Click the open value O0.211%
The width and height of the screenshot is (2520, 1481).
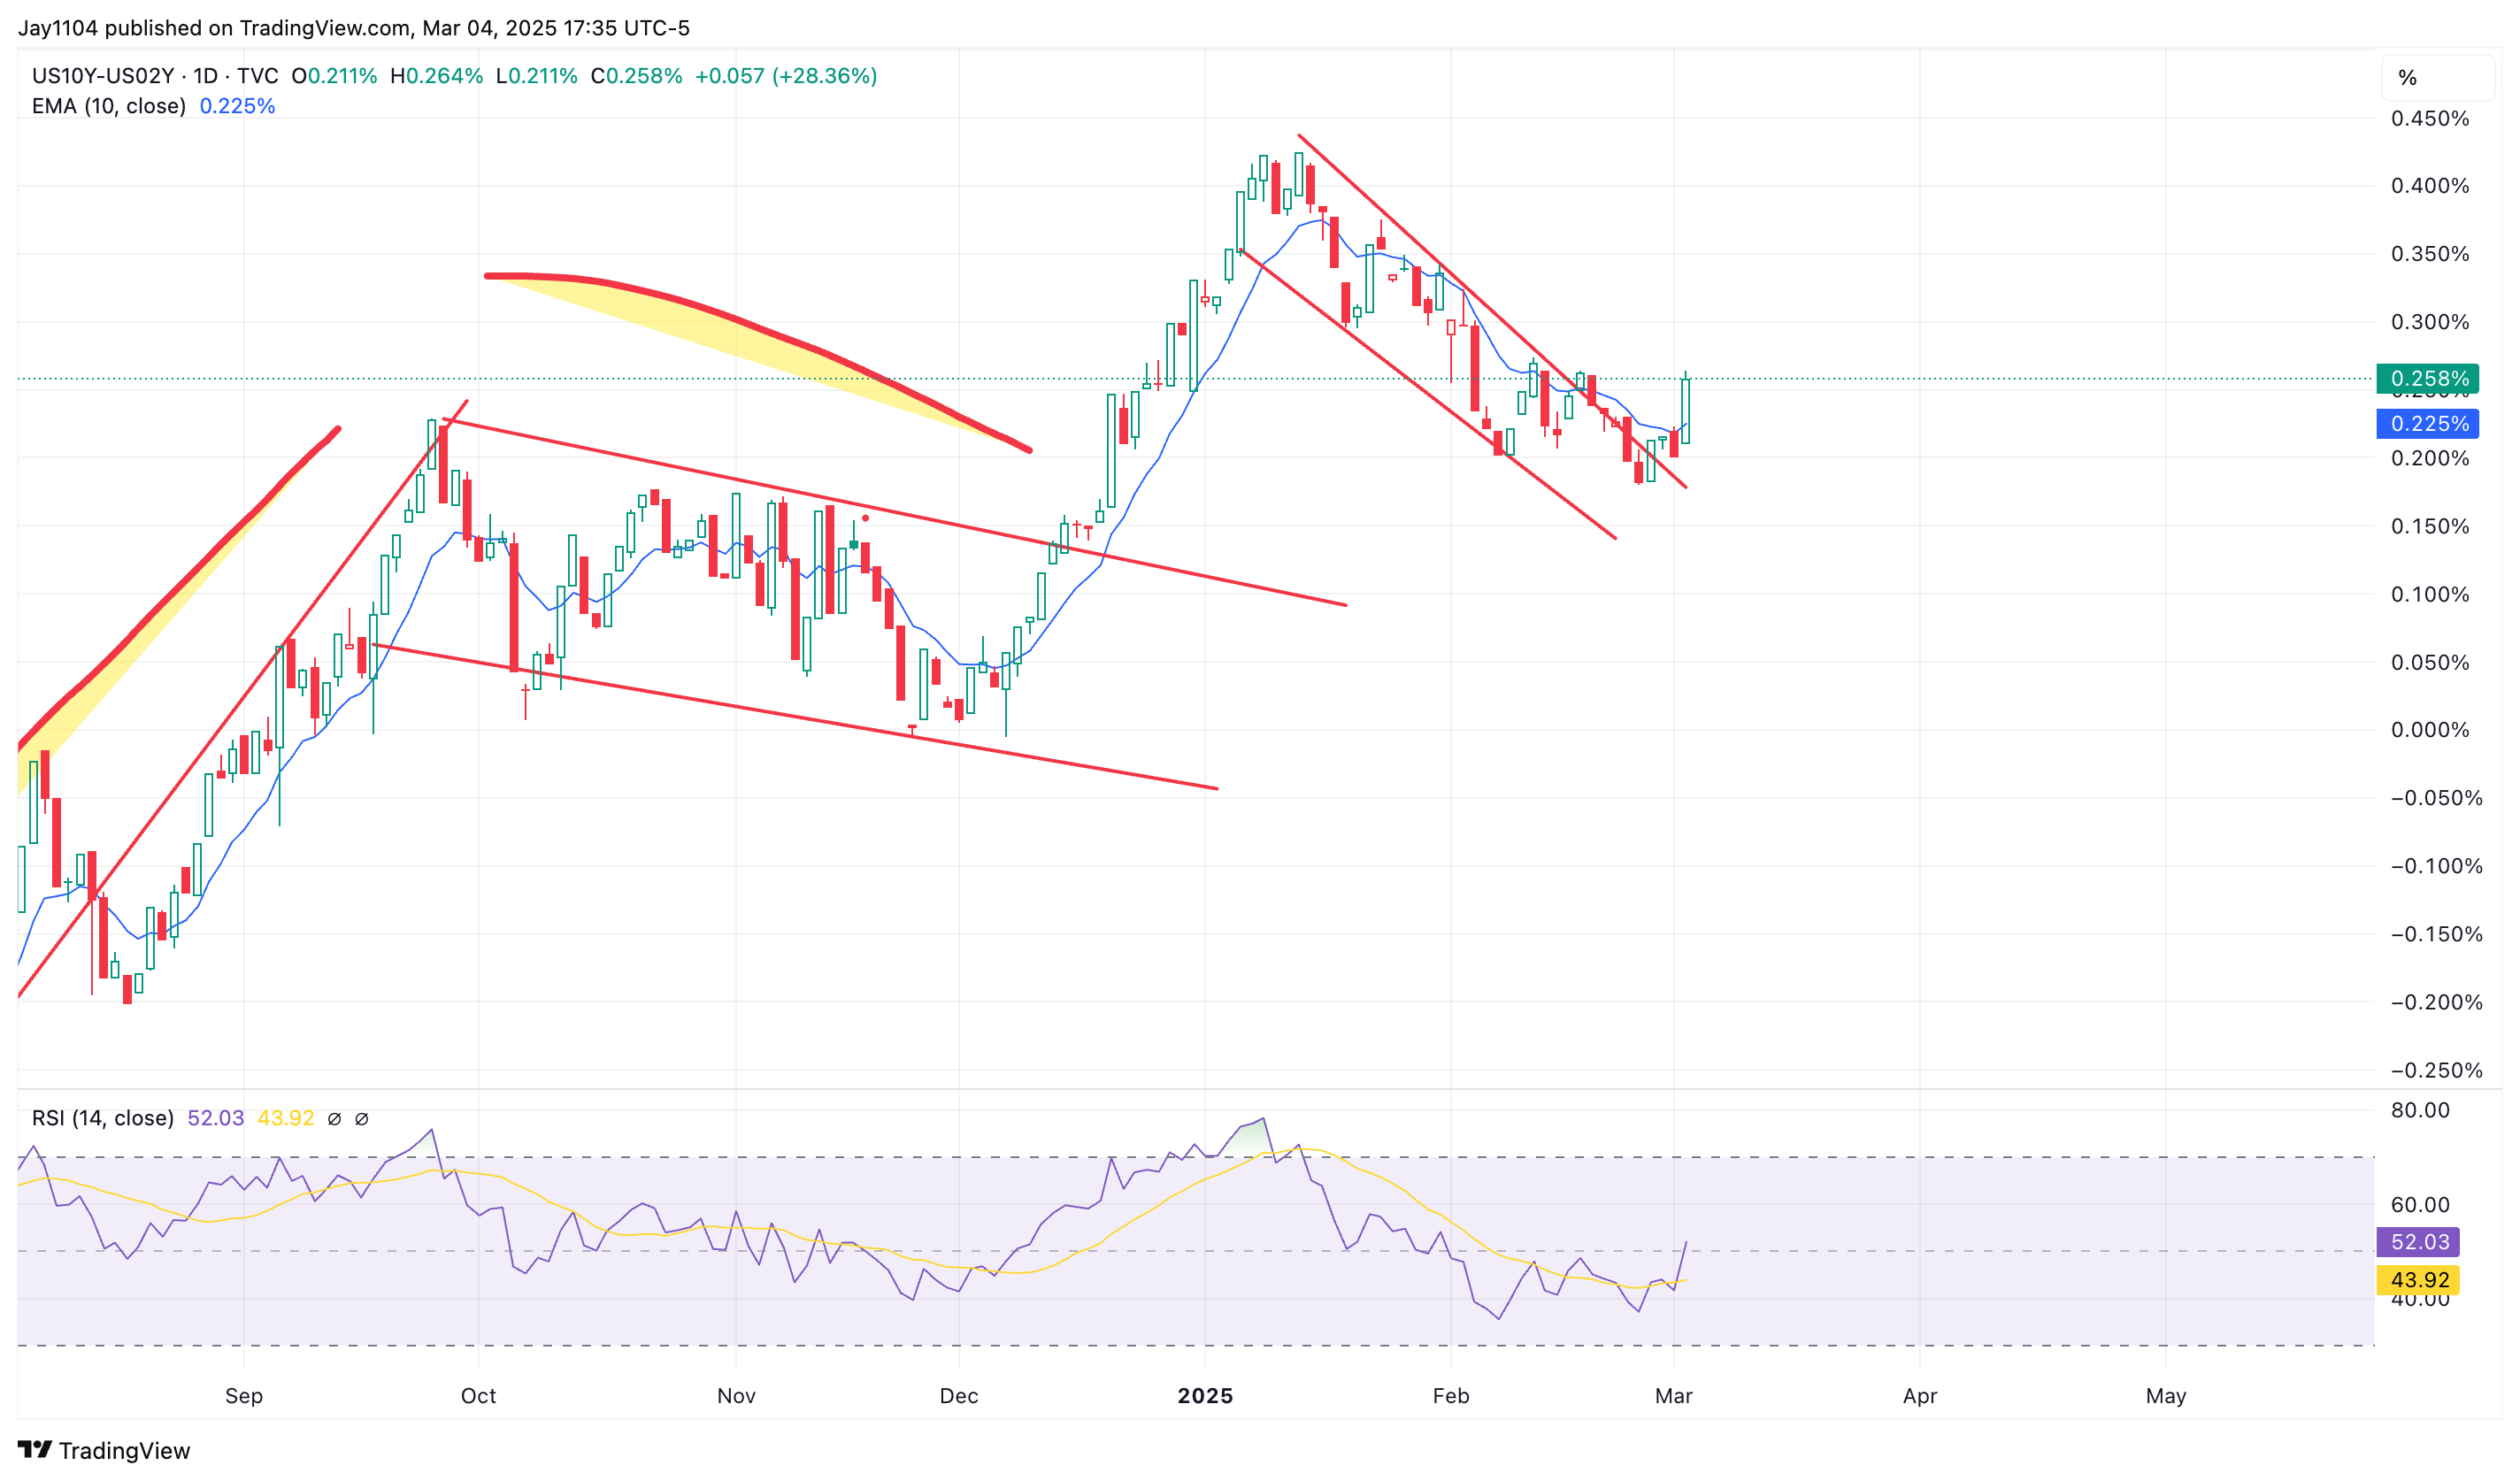click(334, 76)
